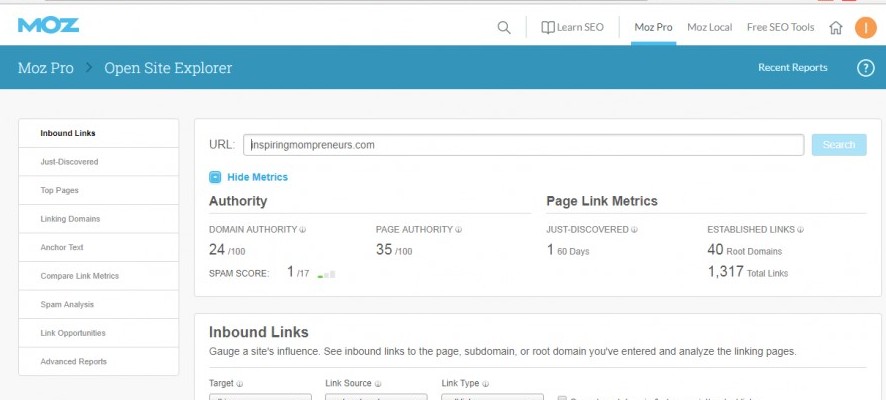Click the Hide Metrics collapse icon
The width and height of the screenshot is (886, 400).
tap(215, 177)
